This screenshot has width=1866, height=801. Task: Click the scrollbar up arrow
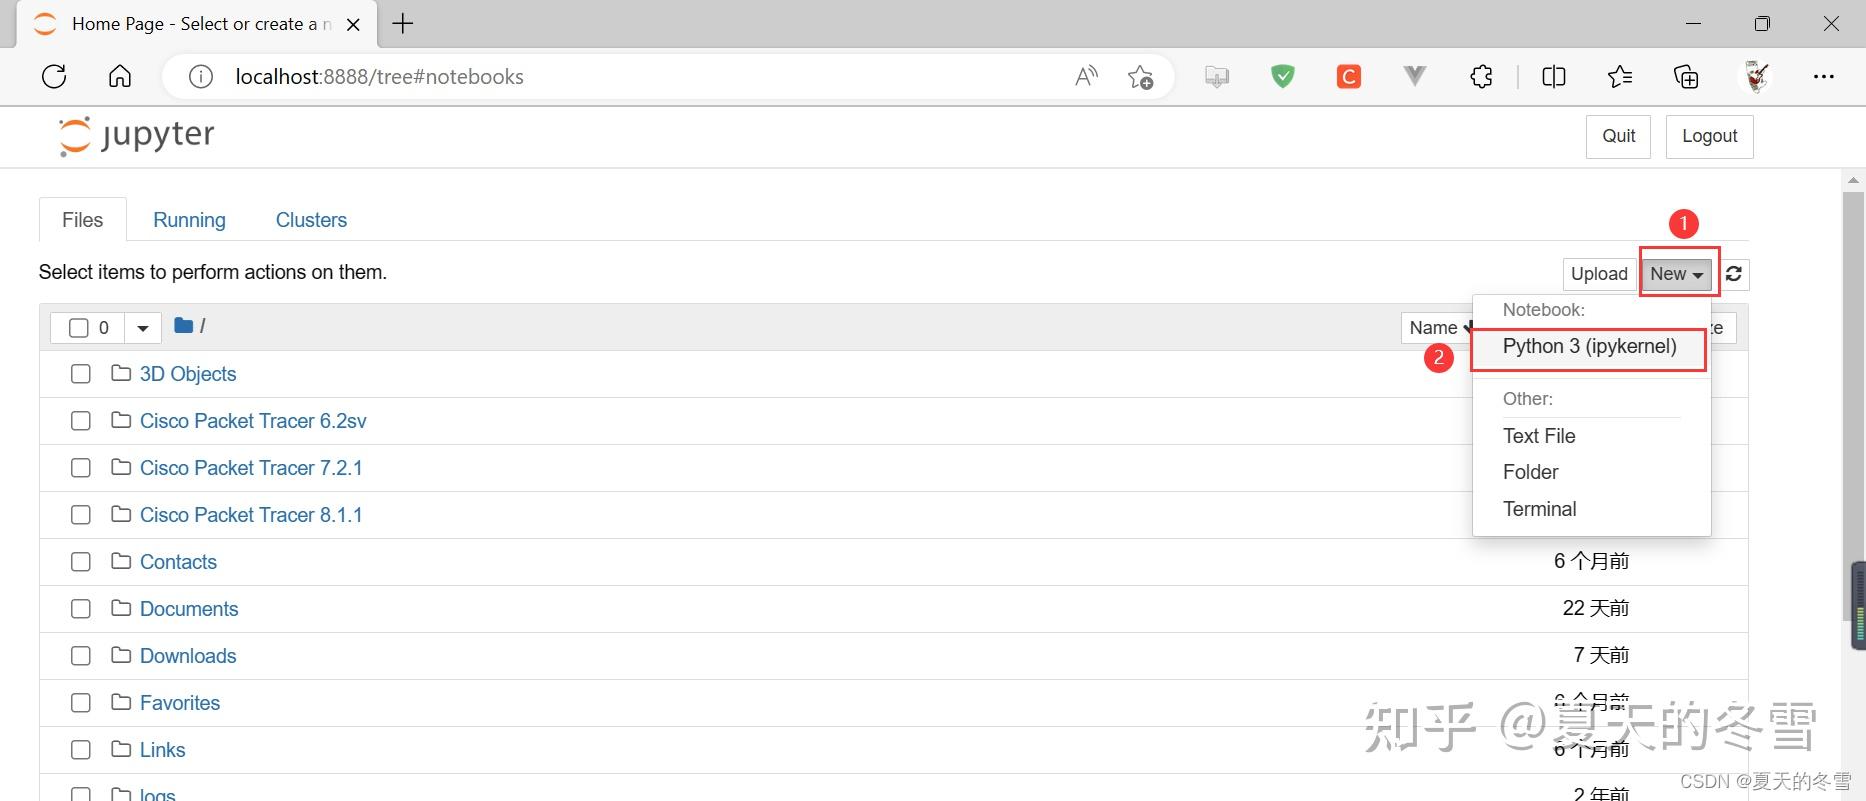point(1853,180)
